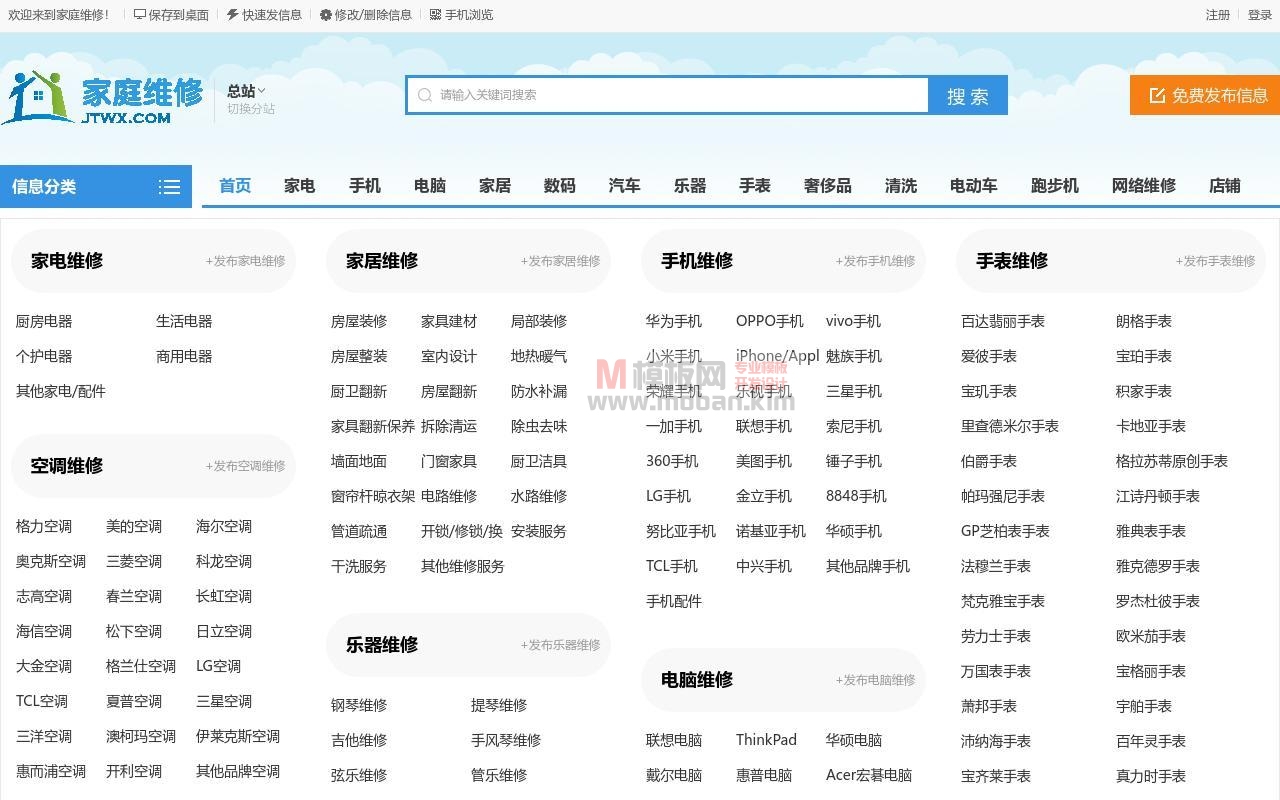
Task: Click the edit icon on 免费发布信息 button
Action: 1157,95
